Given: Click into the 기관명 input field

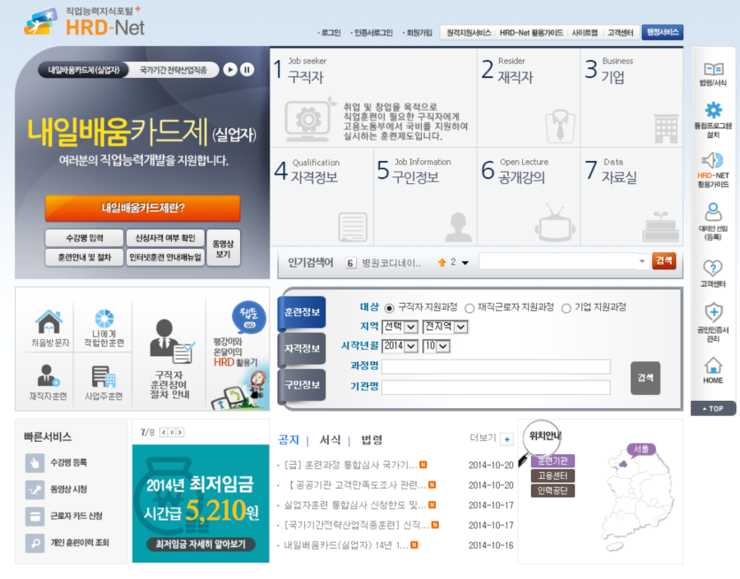Looking at the screenshot, I should click(496, 387).
